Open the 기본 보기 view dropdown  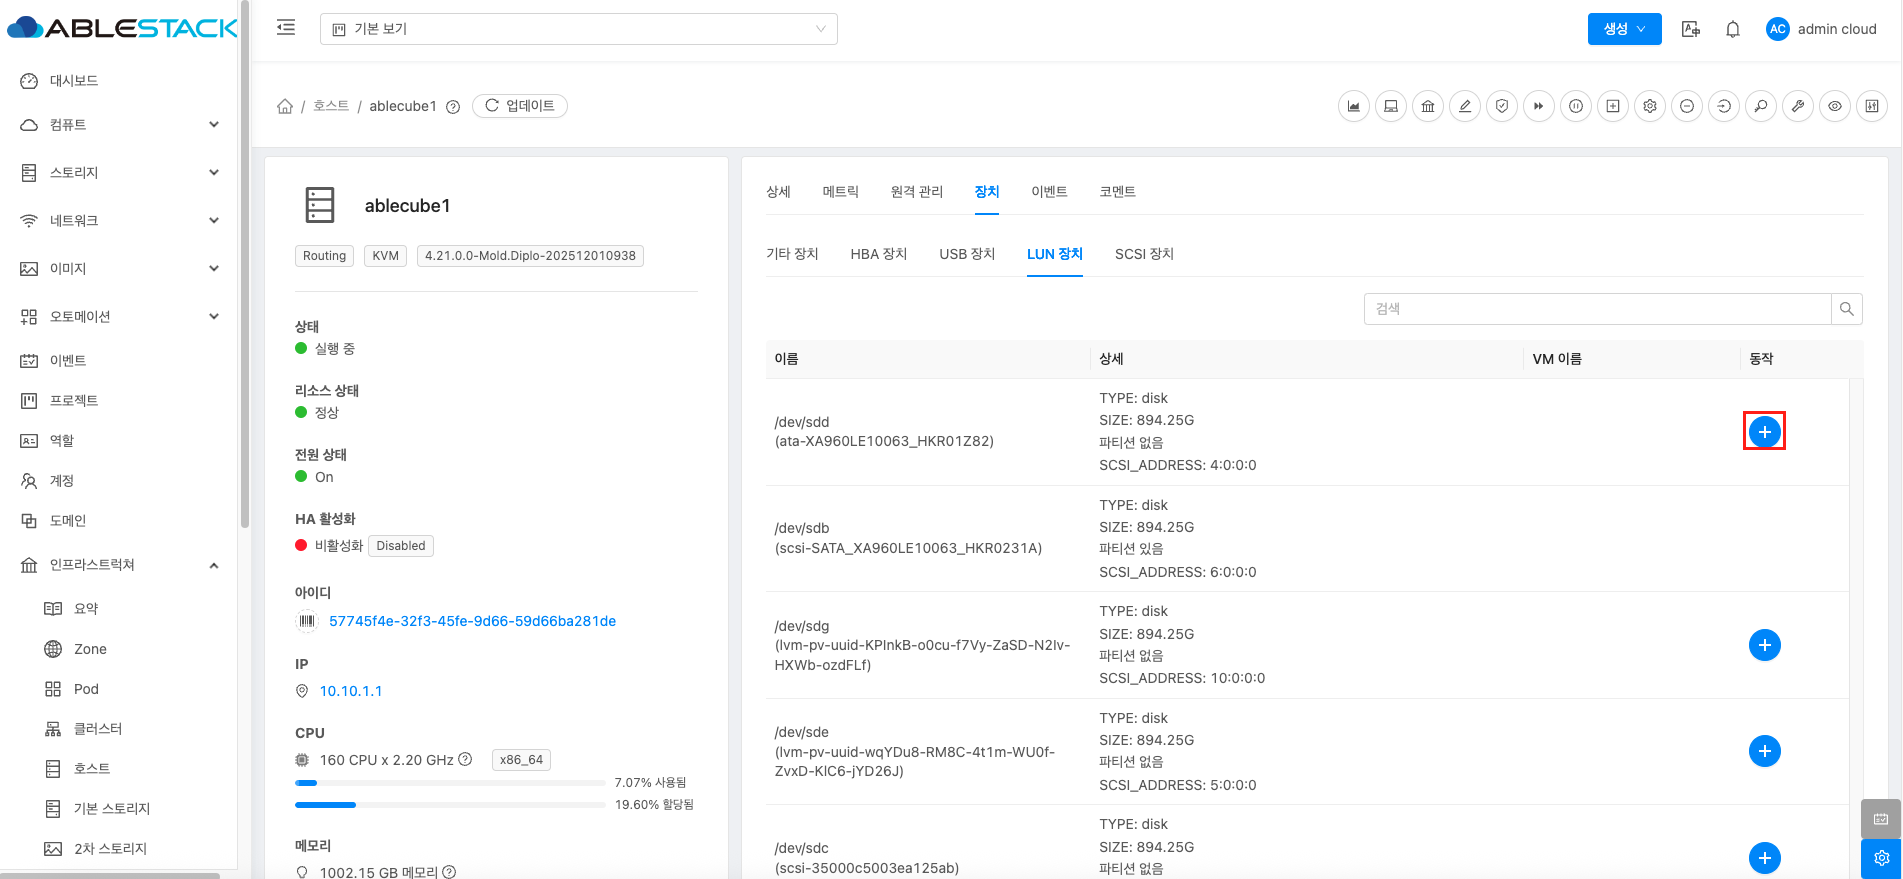point(578,29)
